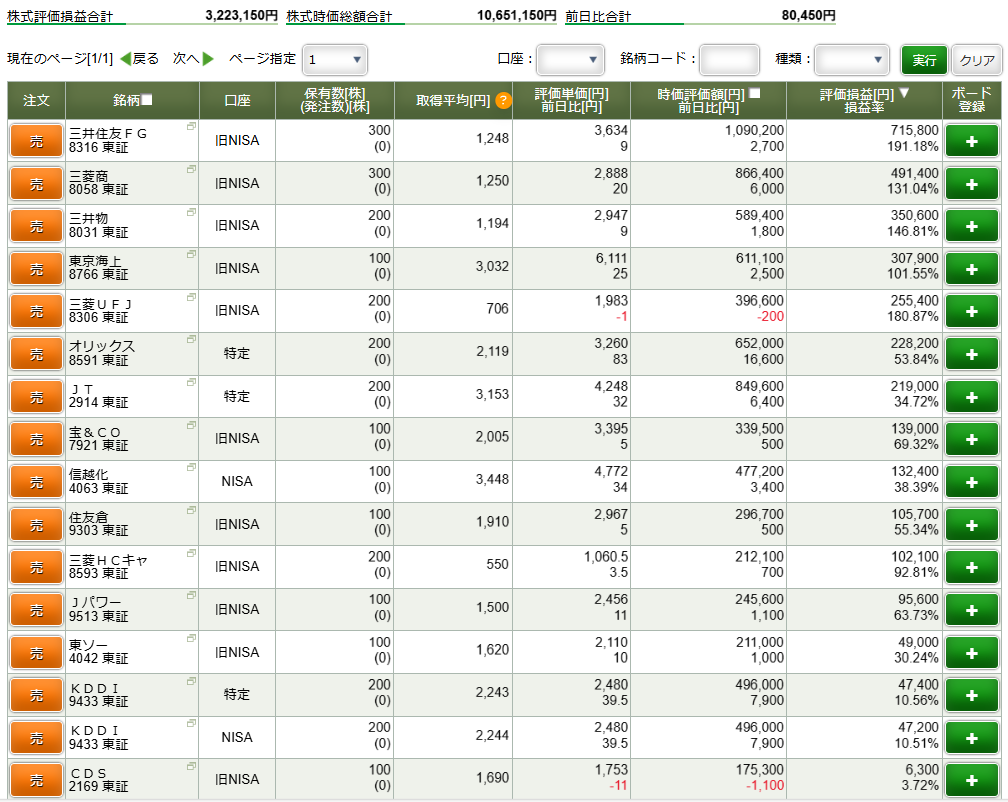This screenshot has height=802, width=1008.
Task: Select 現在のページ[1/1] text
Action: [60, 58]
